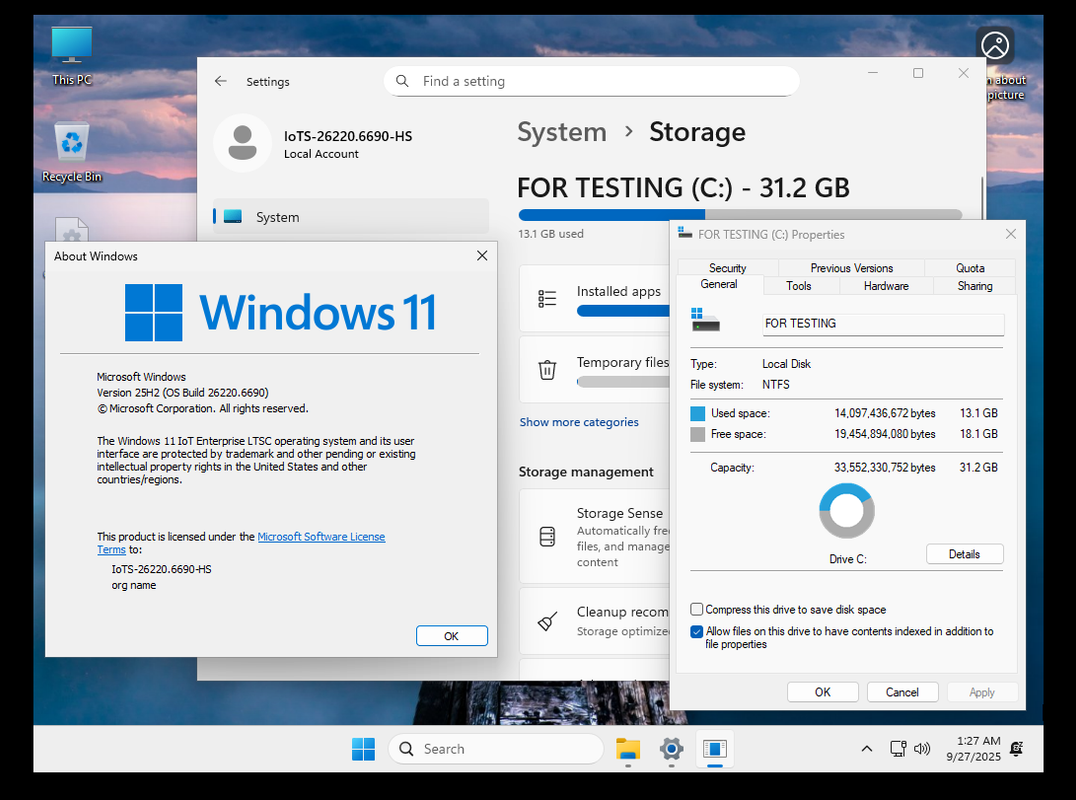Open the notification bell icon in tray
The width and height of the screenshot is (1076, 800).
[1017, 749]
